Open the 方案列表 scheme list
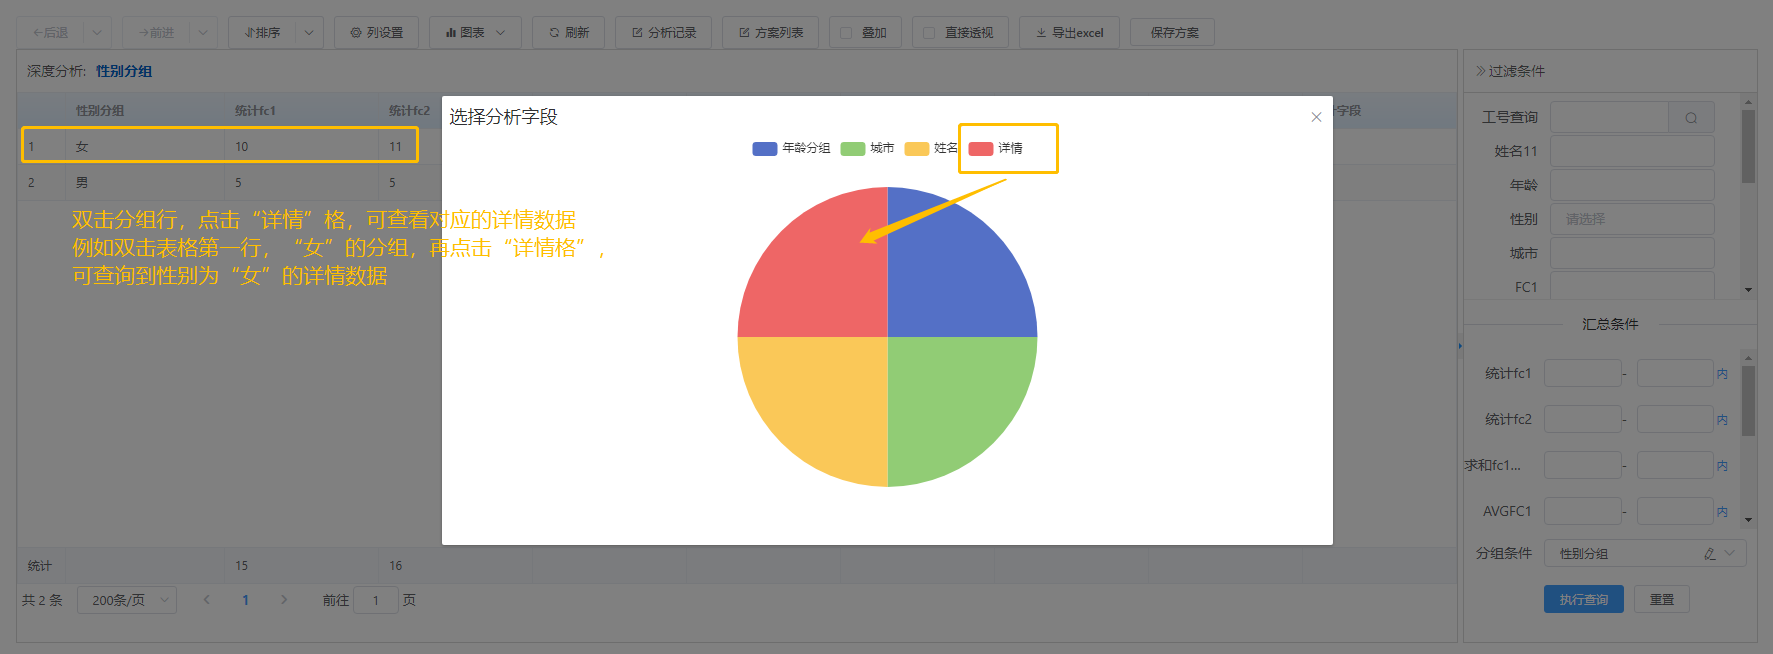Screen dimensions: 1773x654 pos(770,33)
